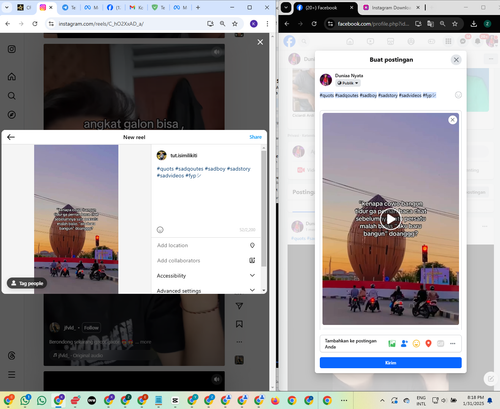Follow the reel author via Follow button
The height and width of the screenshot is (409, 500).
tap(91, 328)
